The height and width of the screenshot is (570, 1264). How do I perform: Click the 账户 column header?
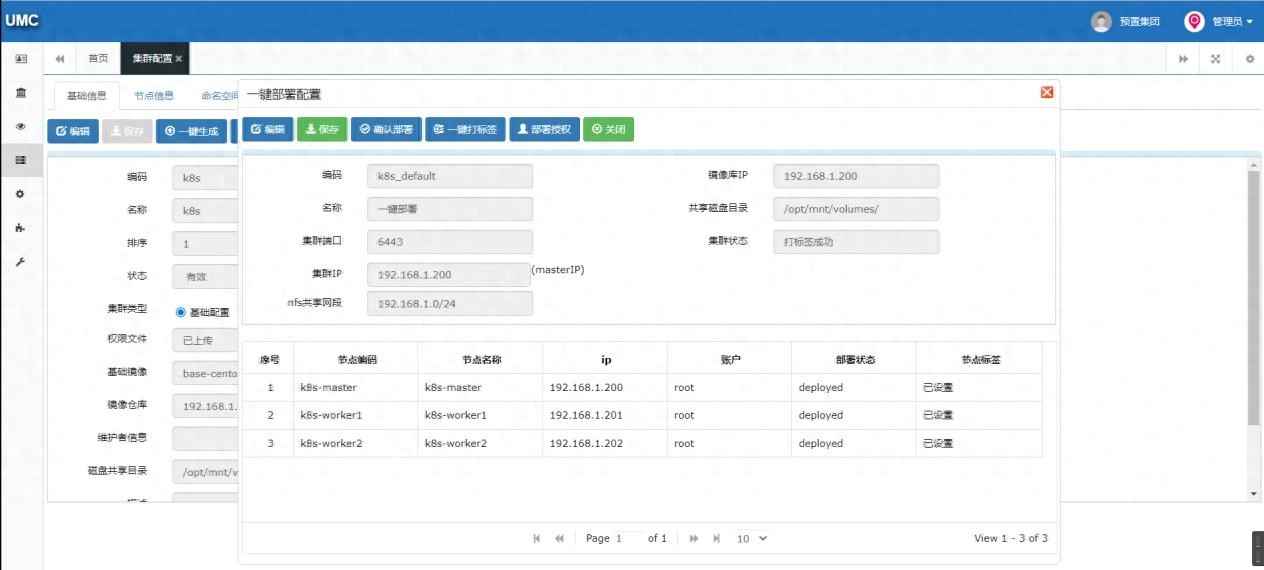coord(729,358)
